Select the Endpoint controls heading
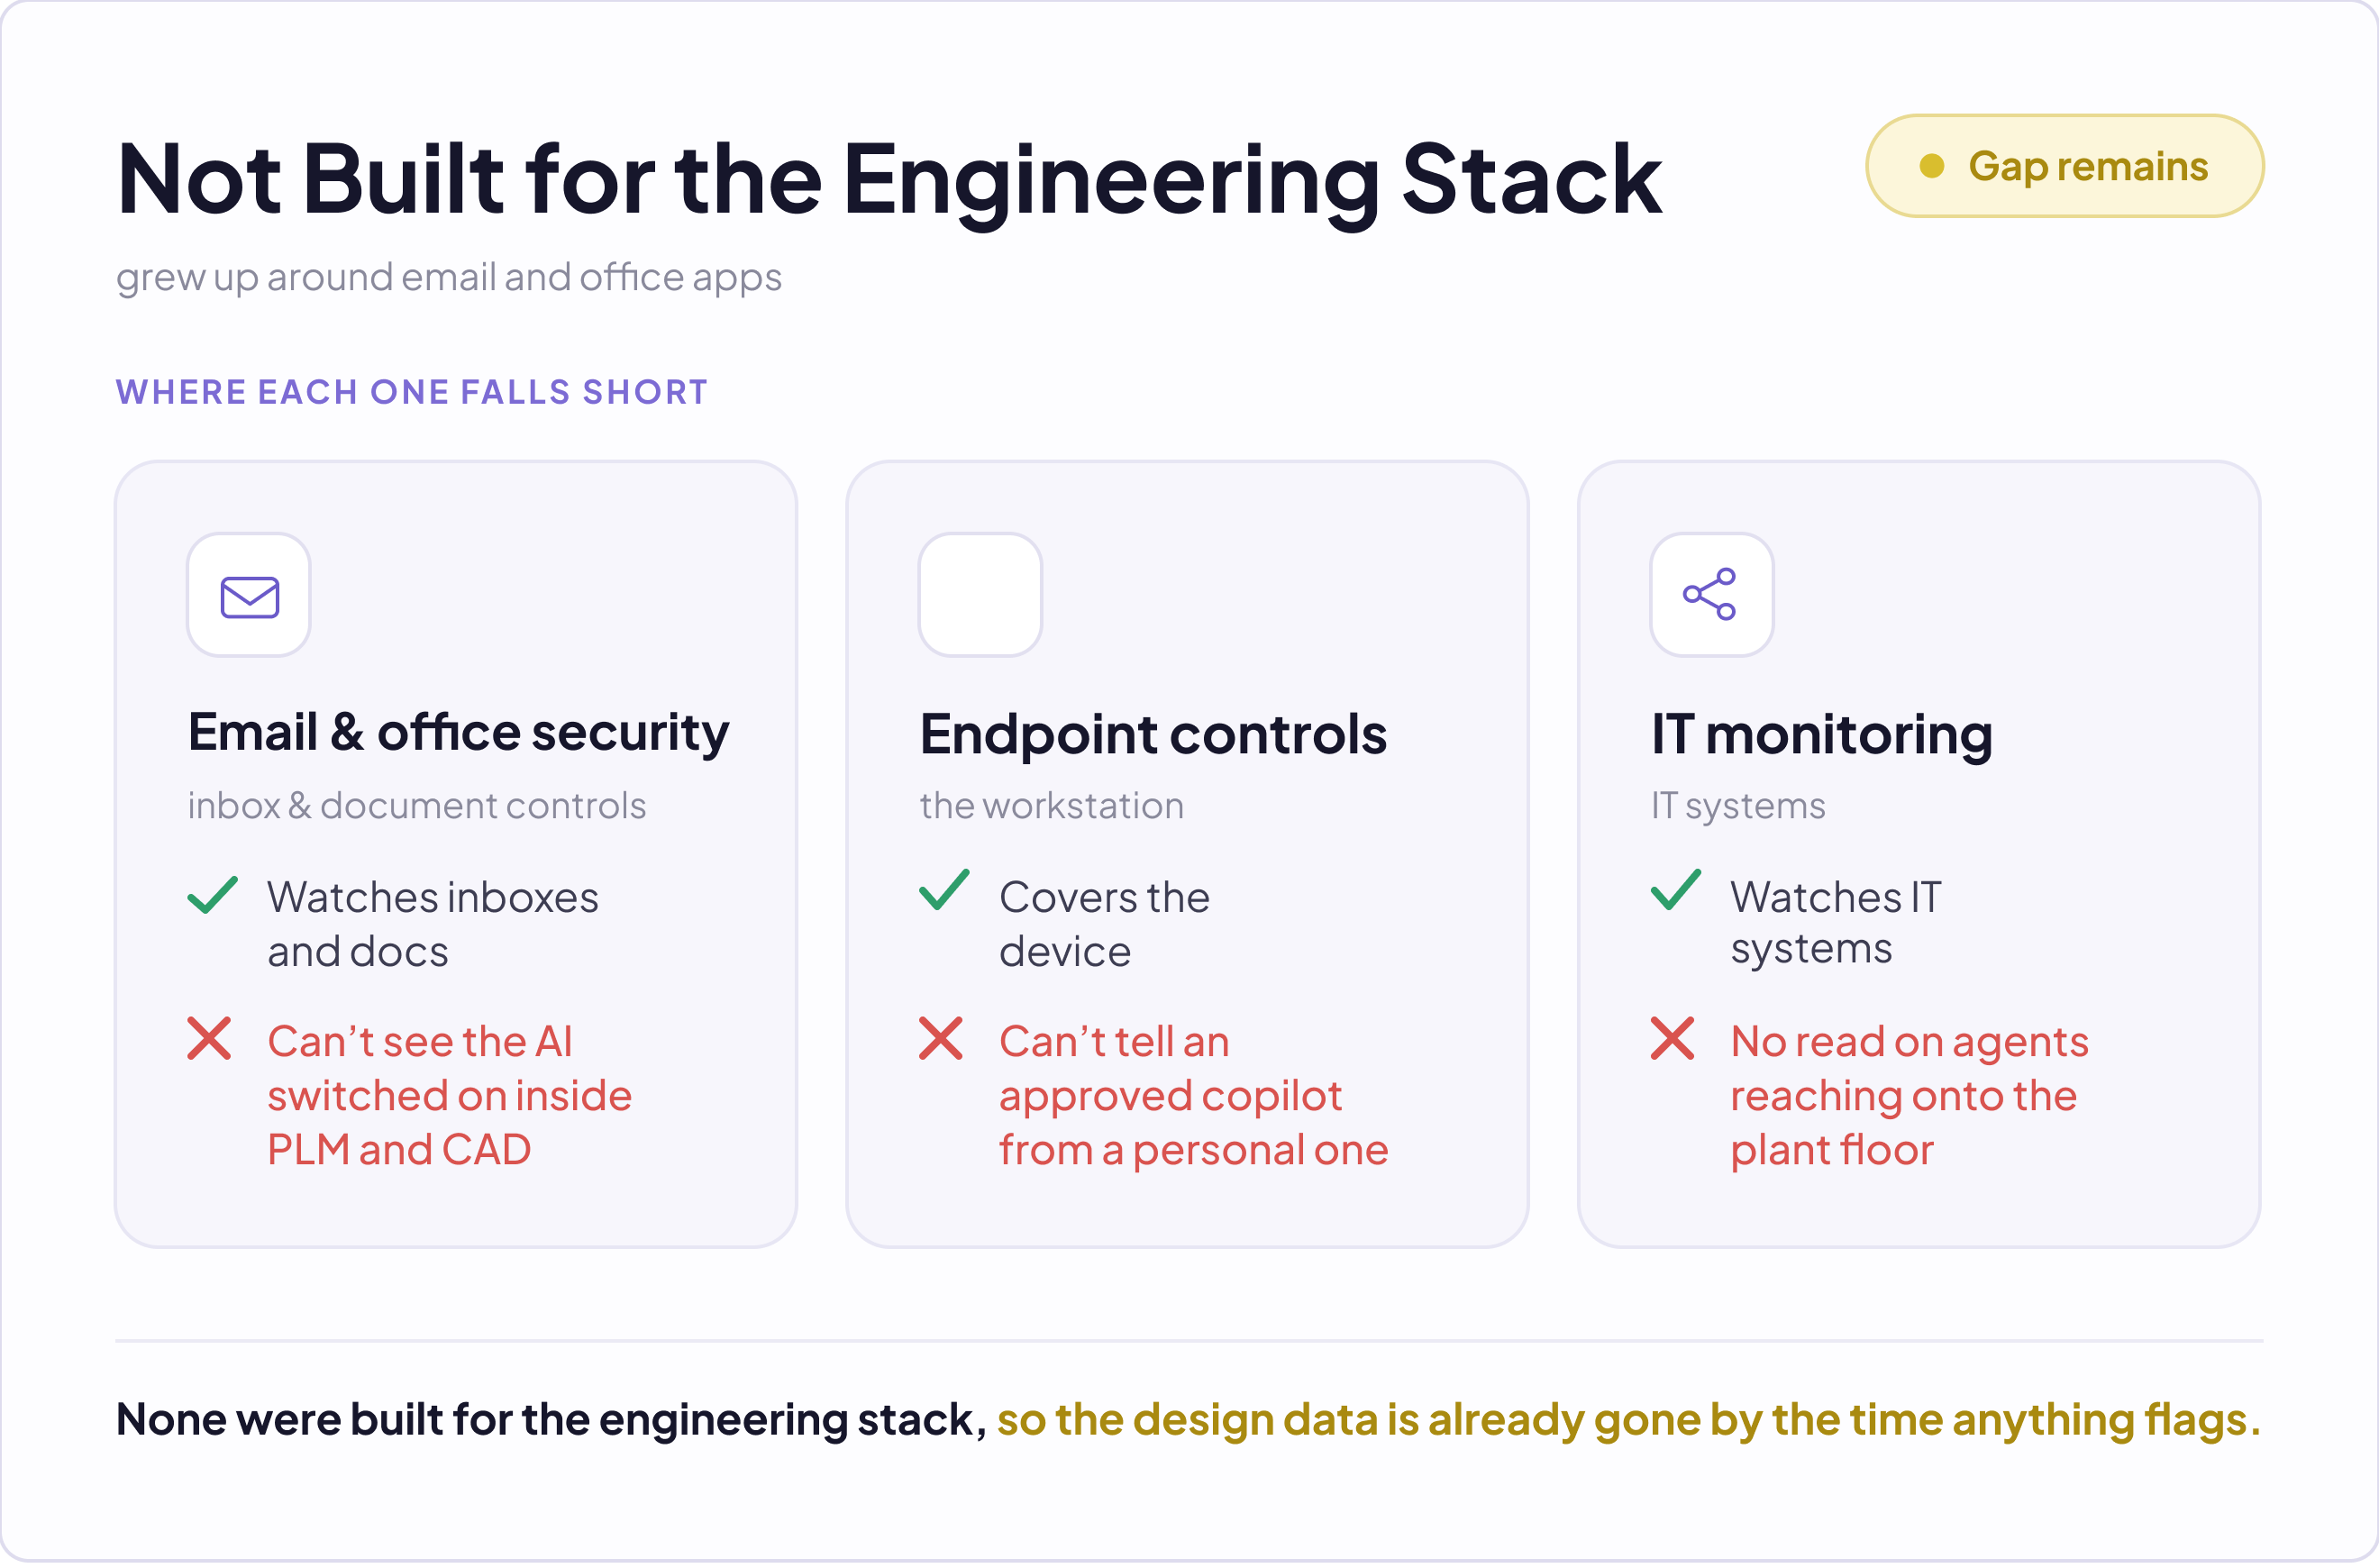 tap(1153, 735)
